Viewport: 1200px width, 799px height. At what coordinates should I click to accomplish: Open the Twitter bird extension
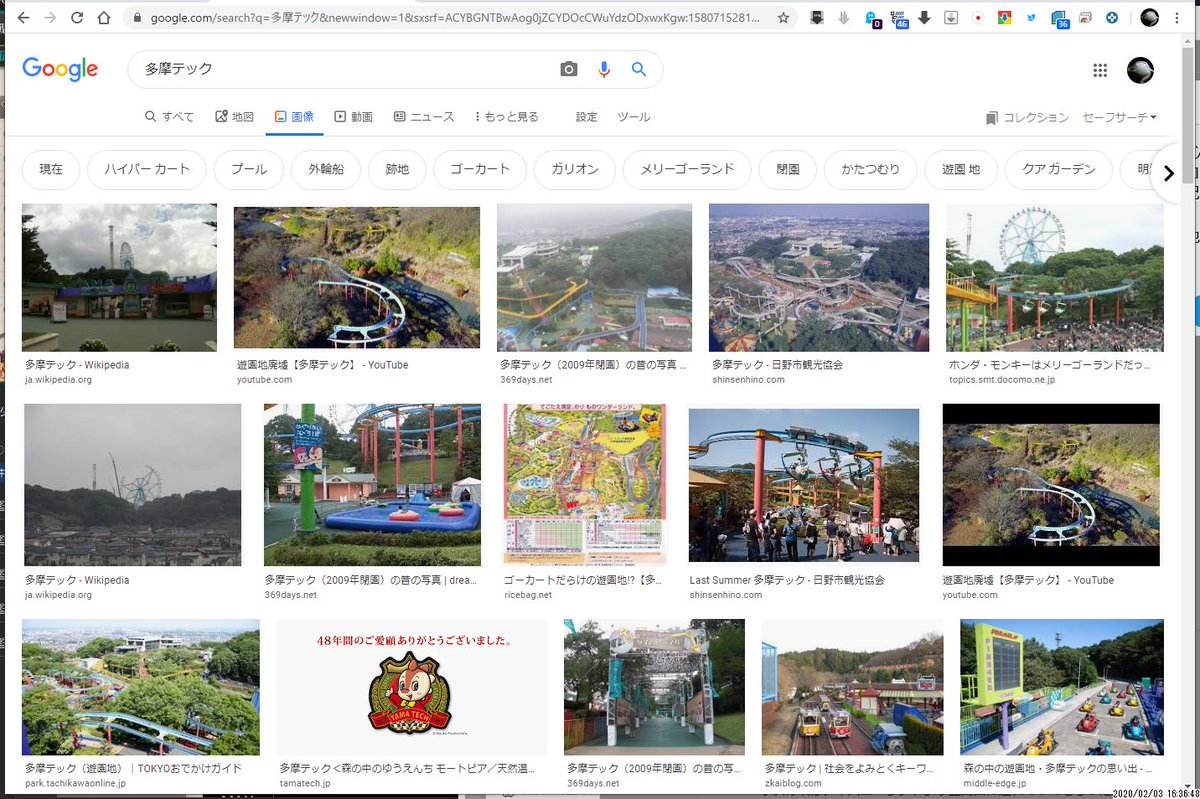pos(1031,18)
